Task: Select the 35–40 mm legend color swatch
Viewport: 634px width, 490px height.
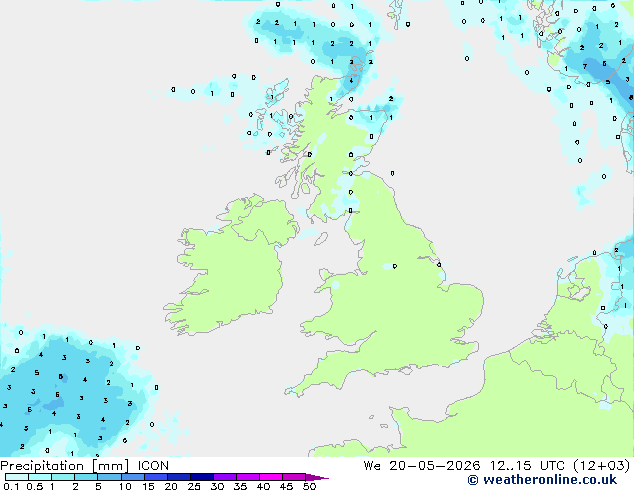Action: [x=248, y=477]
